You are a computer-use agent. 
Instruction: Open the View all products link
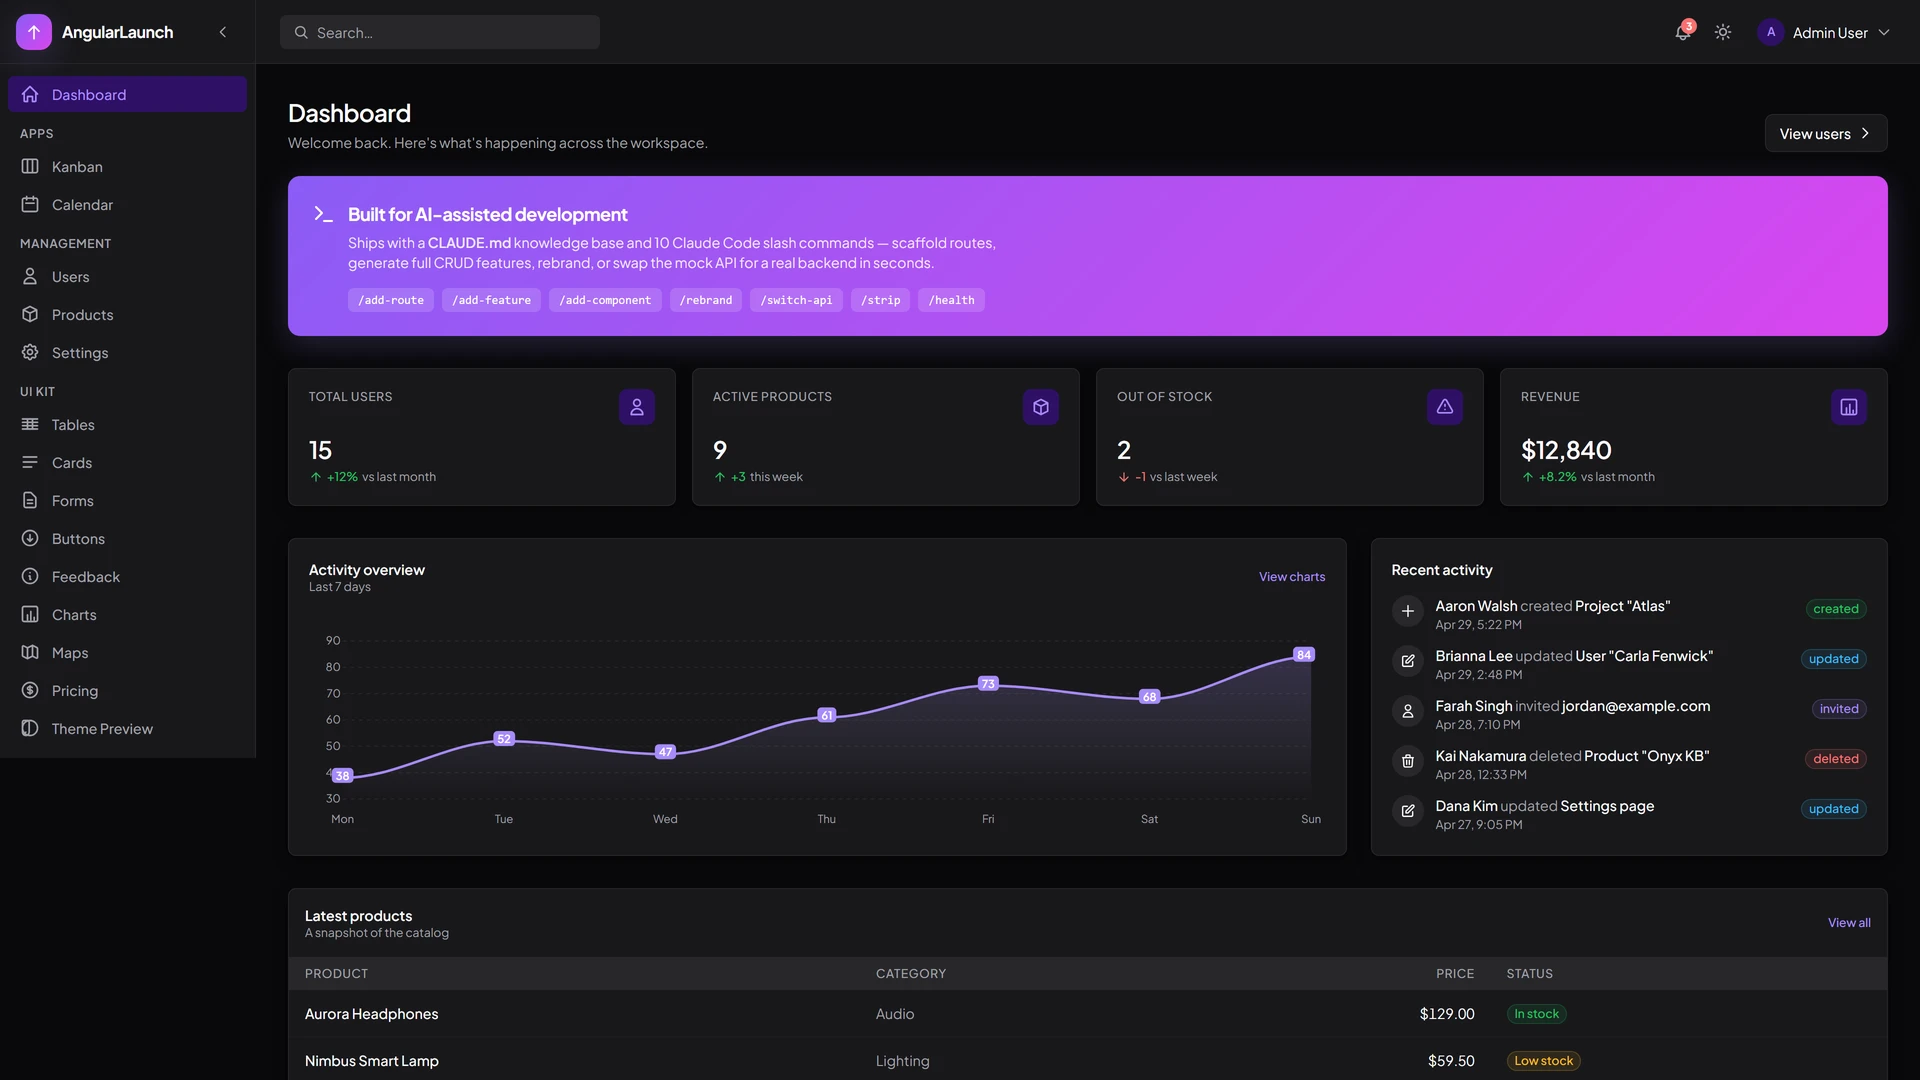1849,923
